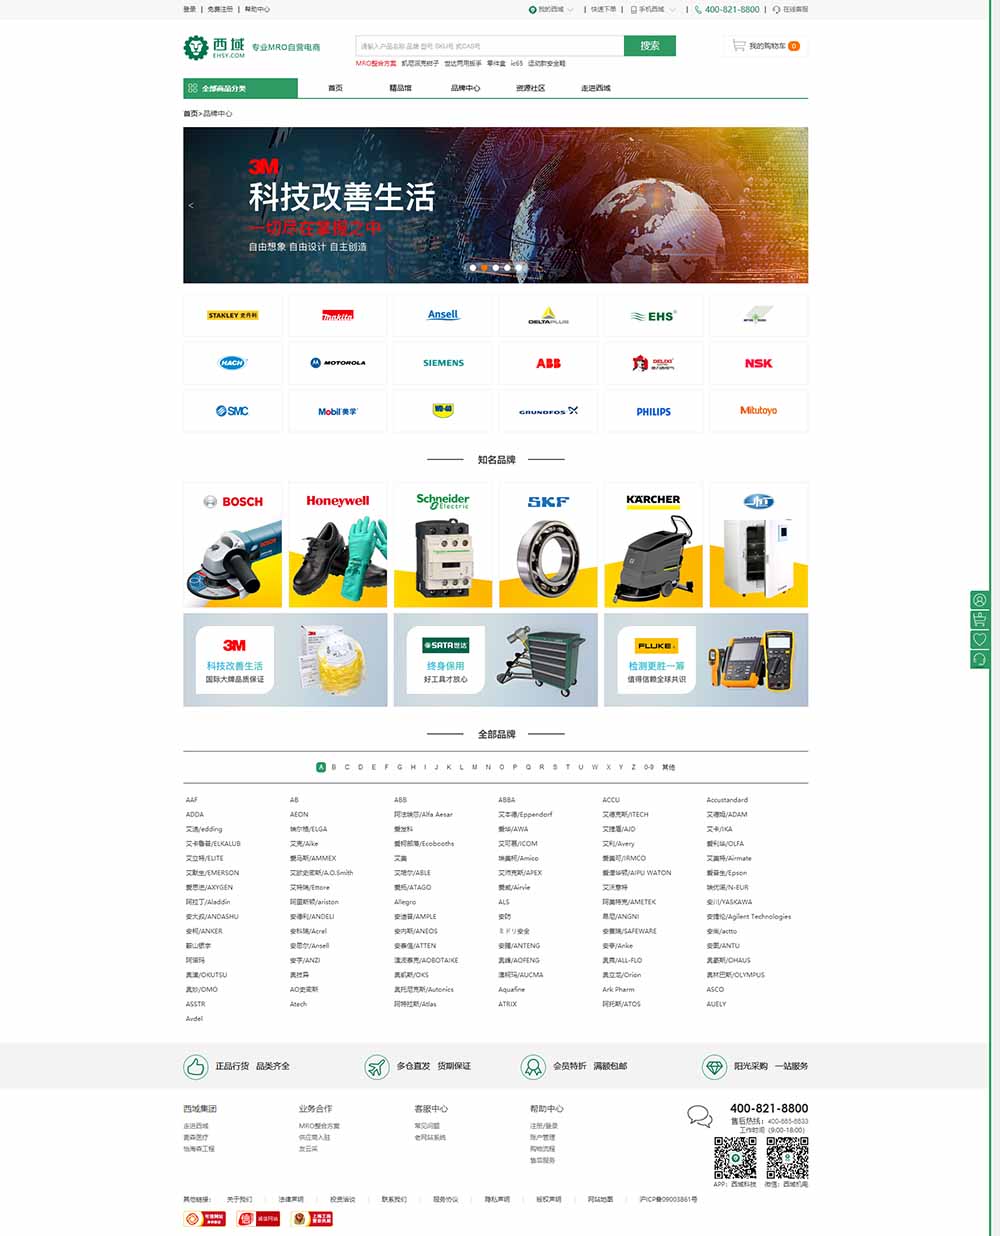This screenshot has width=1000, height=1236.
Task: Open the SKF bearing brand card
Action: [x=548, y=545]
